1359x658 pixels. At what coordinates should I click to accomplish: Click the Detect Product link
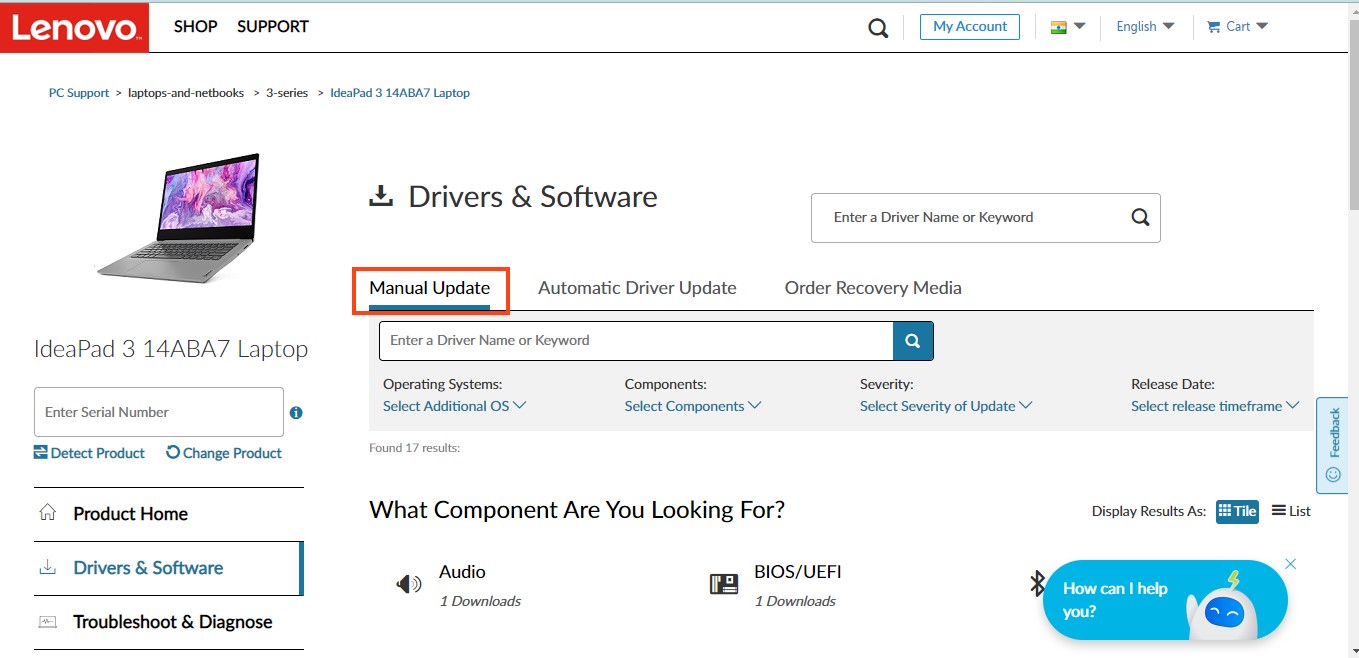89,453
